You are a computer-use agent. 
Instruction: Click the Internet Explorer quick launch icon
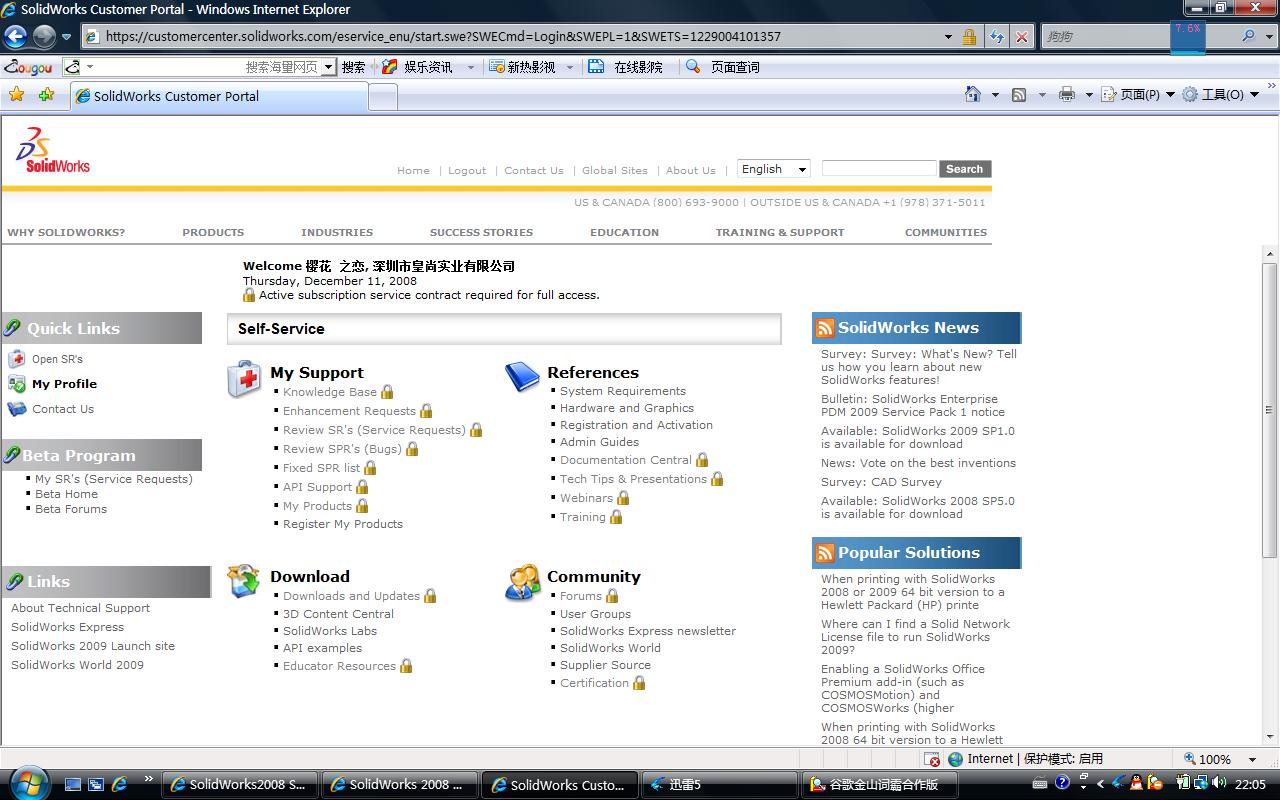pyautogui.click(x=119, y=785)
